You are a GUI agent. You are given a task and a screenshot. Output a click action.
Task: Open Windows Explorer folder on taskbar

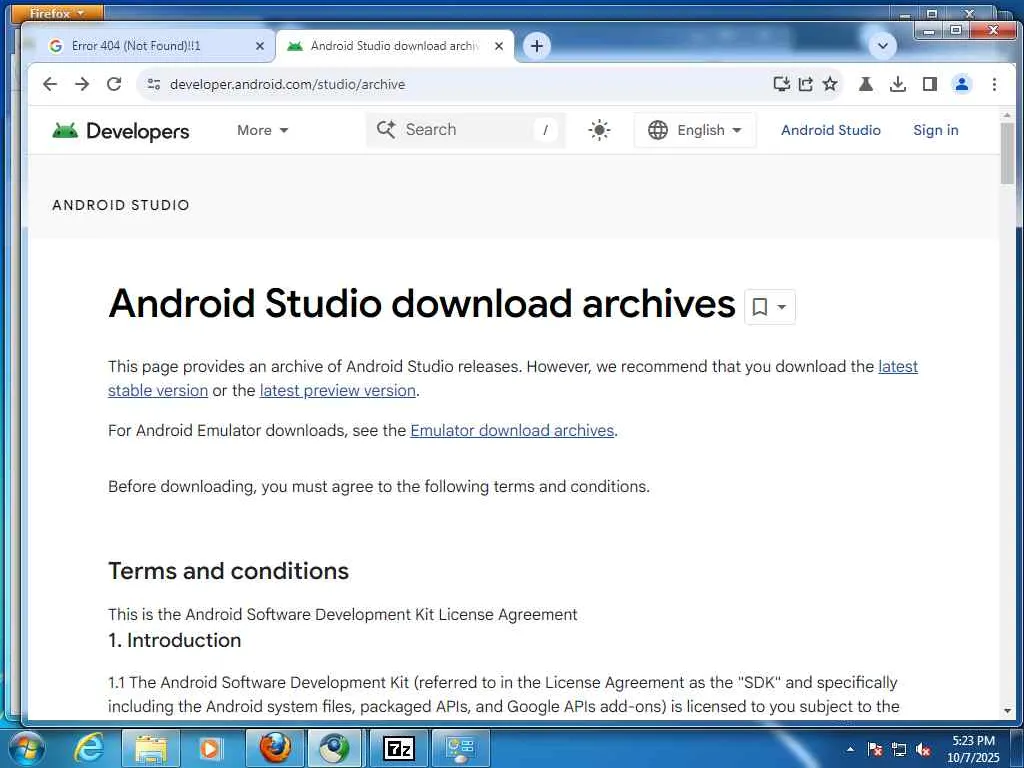coord(151,748)
